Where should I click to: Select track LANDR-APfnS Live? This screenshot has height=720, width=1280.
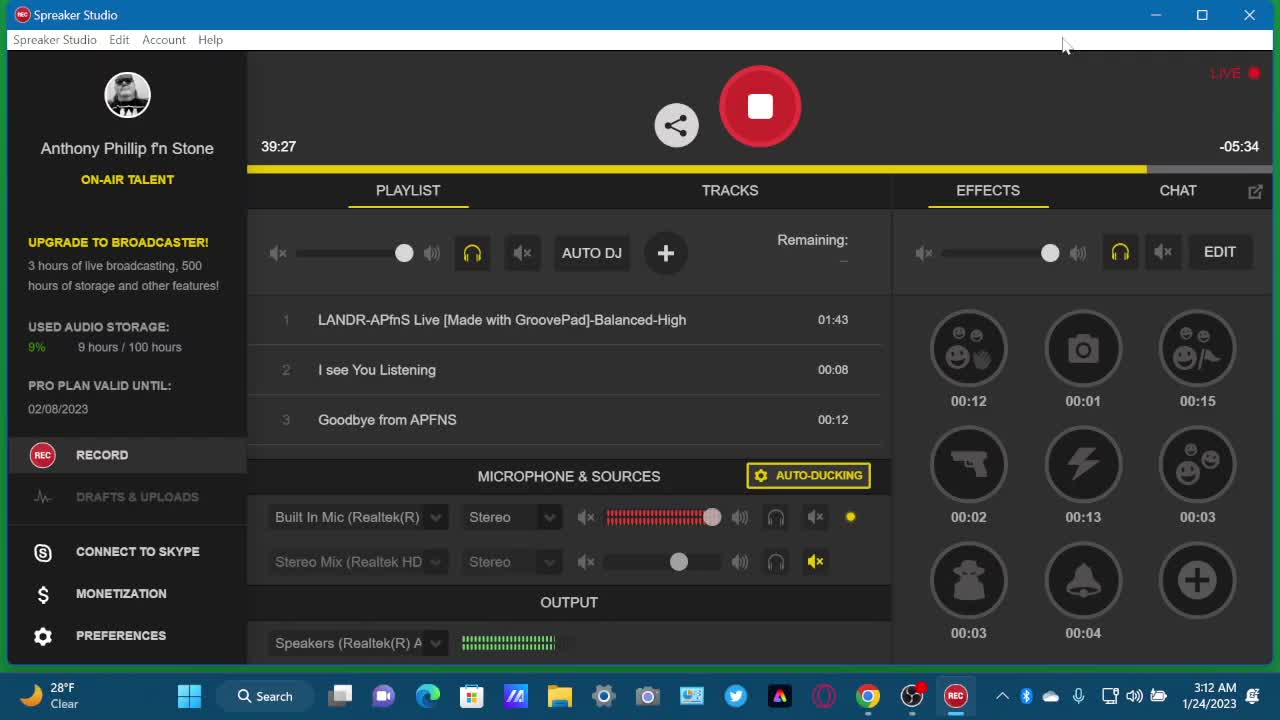(565, 320)
